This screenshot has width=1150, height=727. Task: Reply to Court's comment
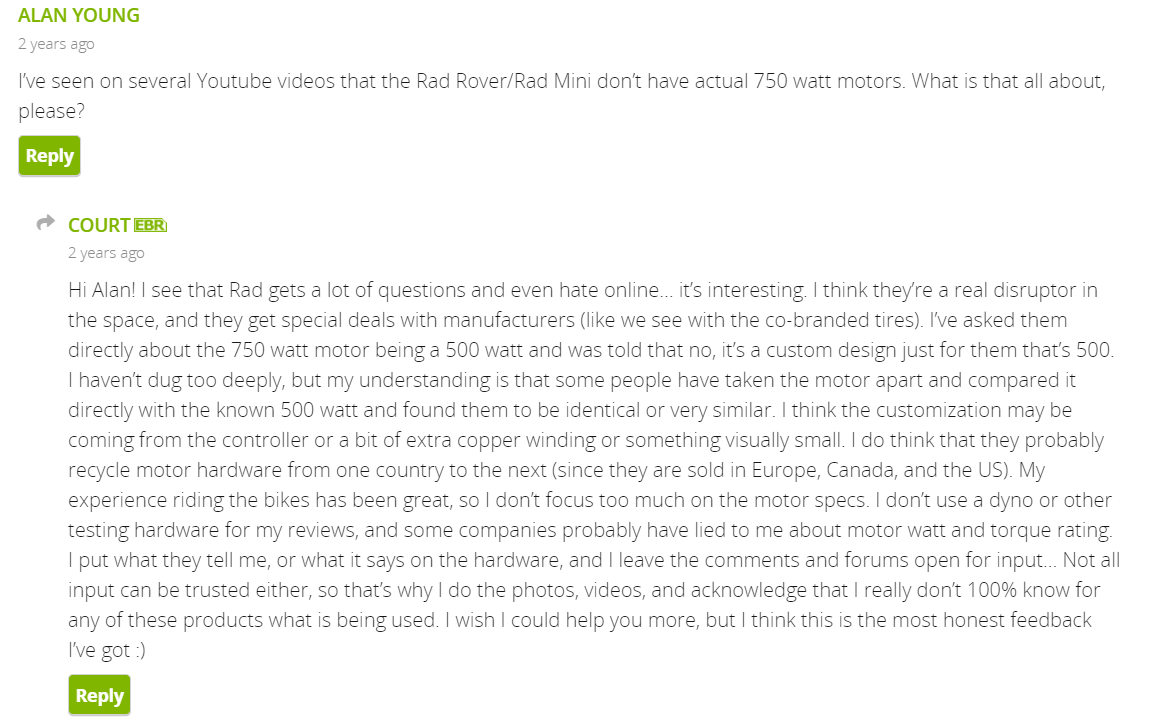point(99,695)
